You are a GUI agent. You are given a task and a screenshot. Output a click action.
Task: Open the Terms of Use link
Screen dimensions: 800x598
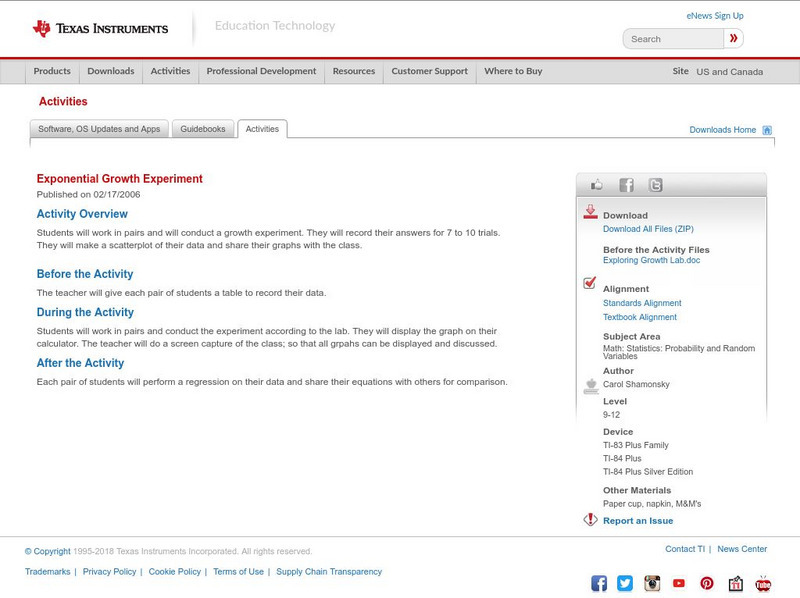click(x=238, y=572)
